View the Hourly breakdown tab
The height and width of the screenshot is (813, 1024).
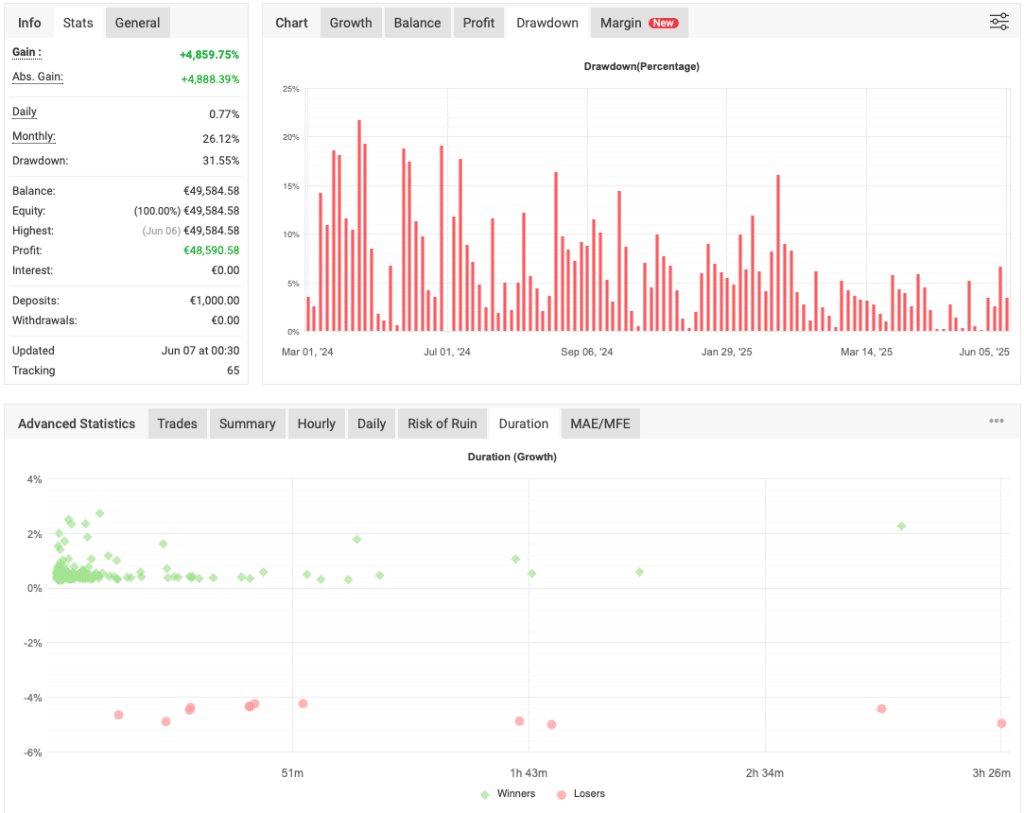316,423
